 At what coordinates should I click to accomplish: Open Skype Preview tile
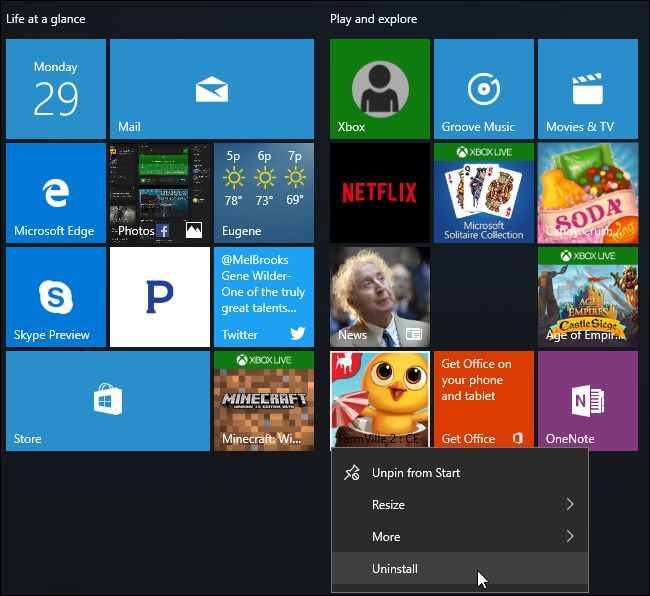pyautogui.click(x=56, y=297)
